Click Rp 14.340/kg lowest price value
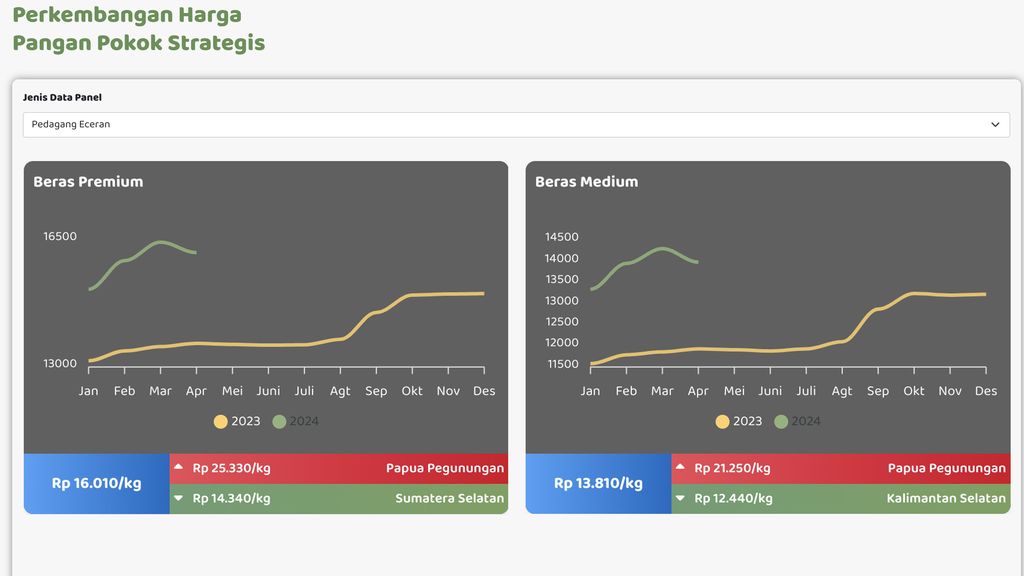 231,498
